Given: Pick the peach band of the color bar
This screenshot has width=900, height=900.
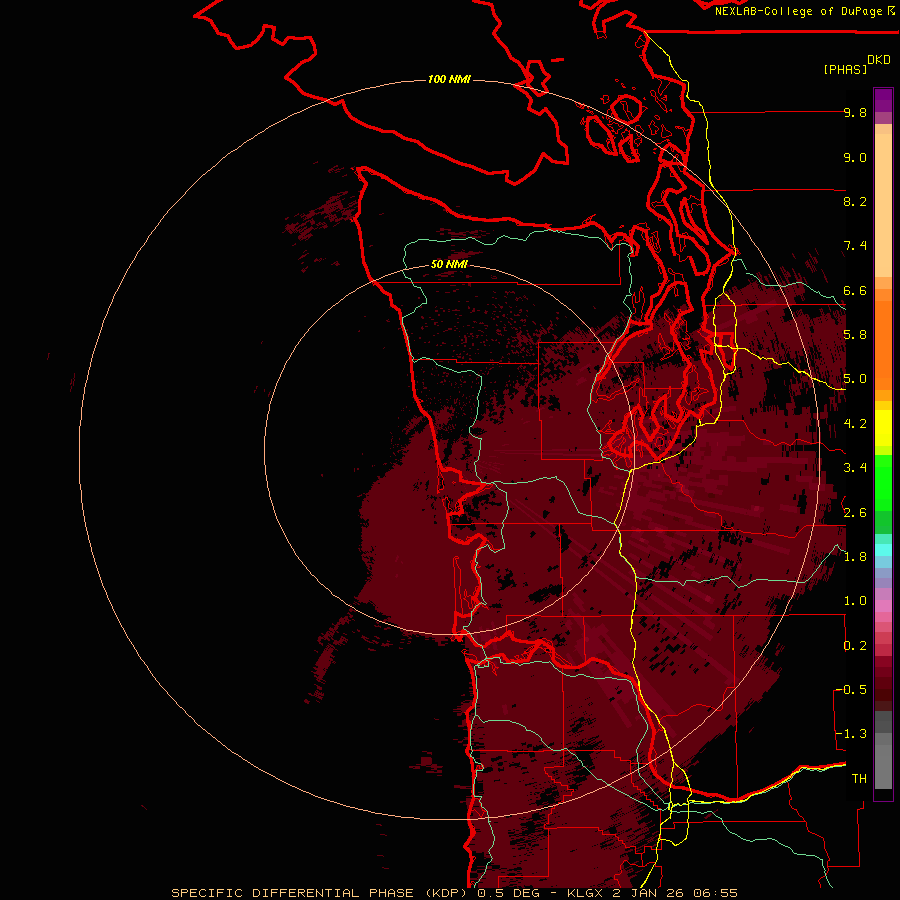Looking at the screenshot, I should pyautogui.click(x=883, y=207).
